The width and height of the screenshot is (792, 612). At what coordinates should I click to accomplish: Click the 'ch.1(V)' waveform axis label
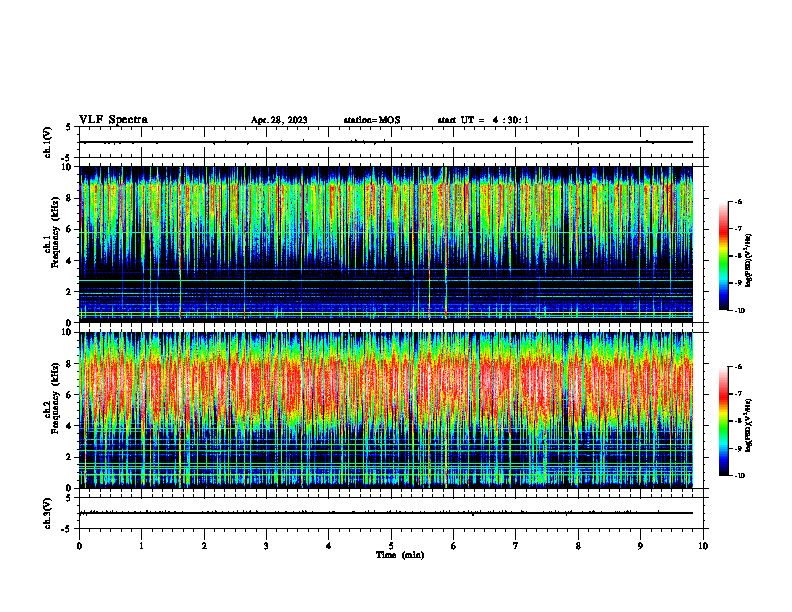click(47, 142)
